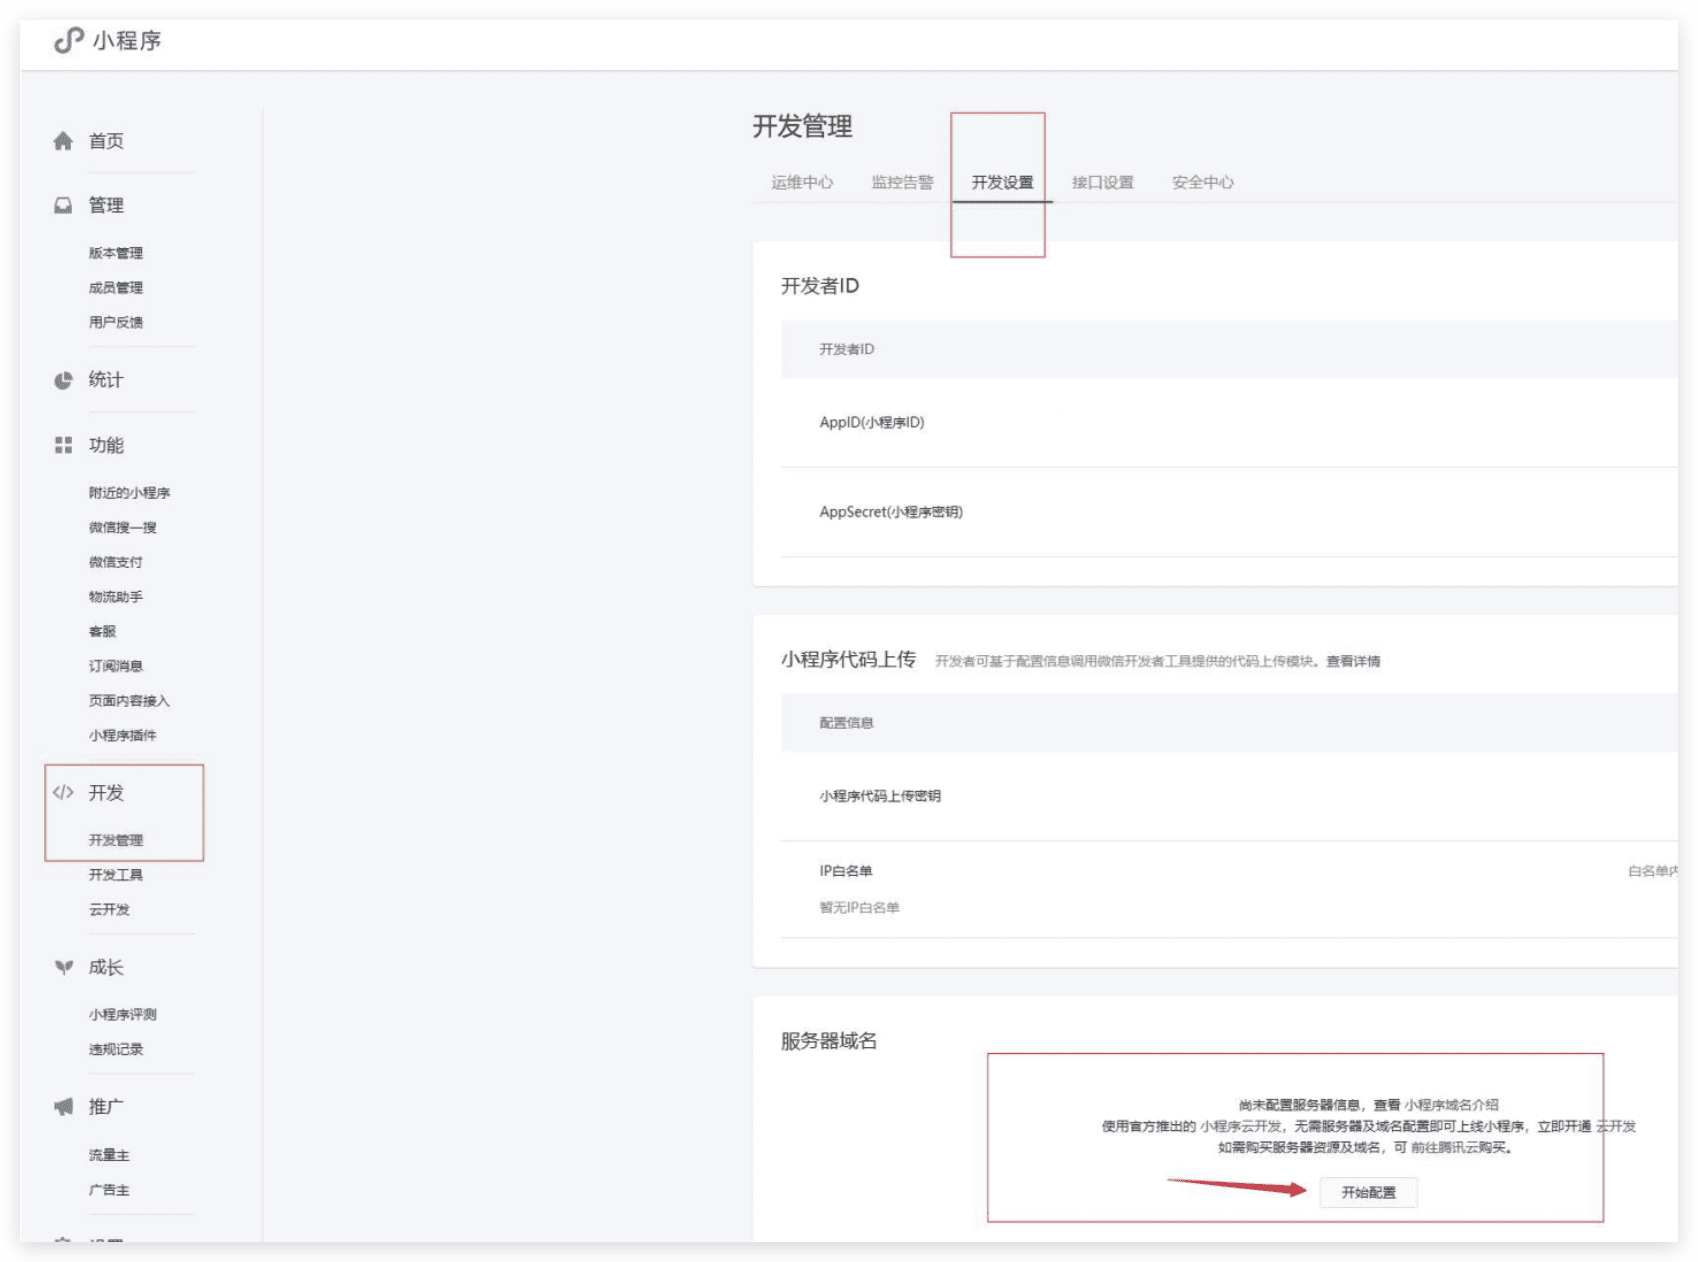The image size is (1698, 1262).
Task: Select the 接口设置 tab
Action: tap(1103, 182)
